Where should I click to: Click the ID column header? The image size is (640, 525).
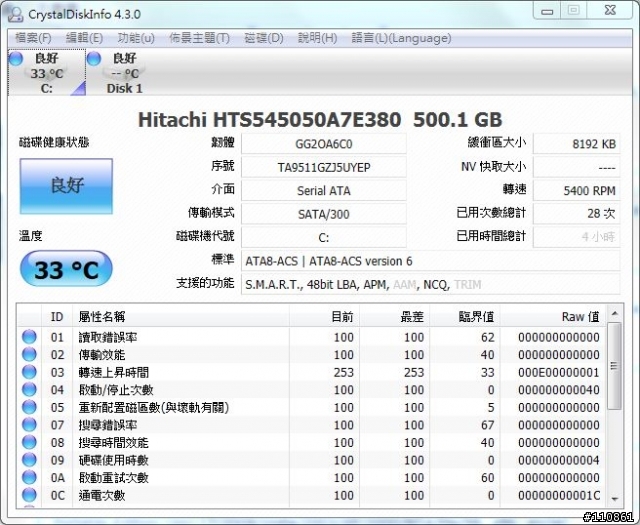[x=57, y=316]
